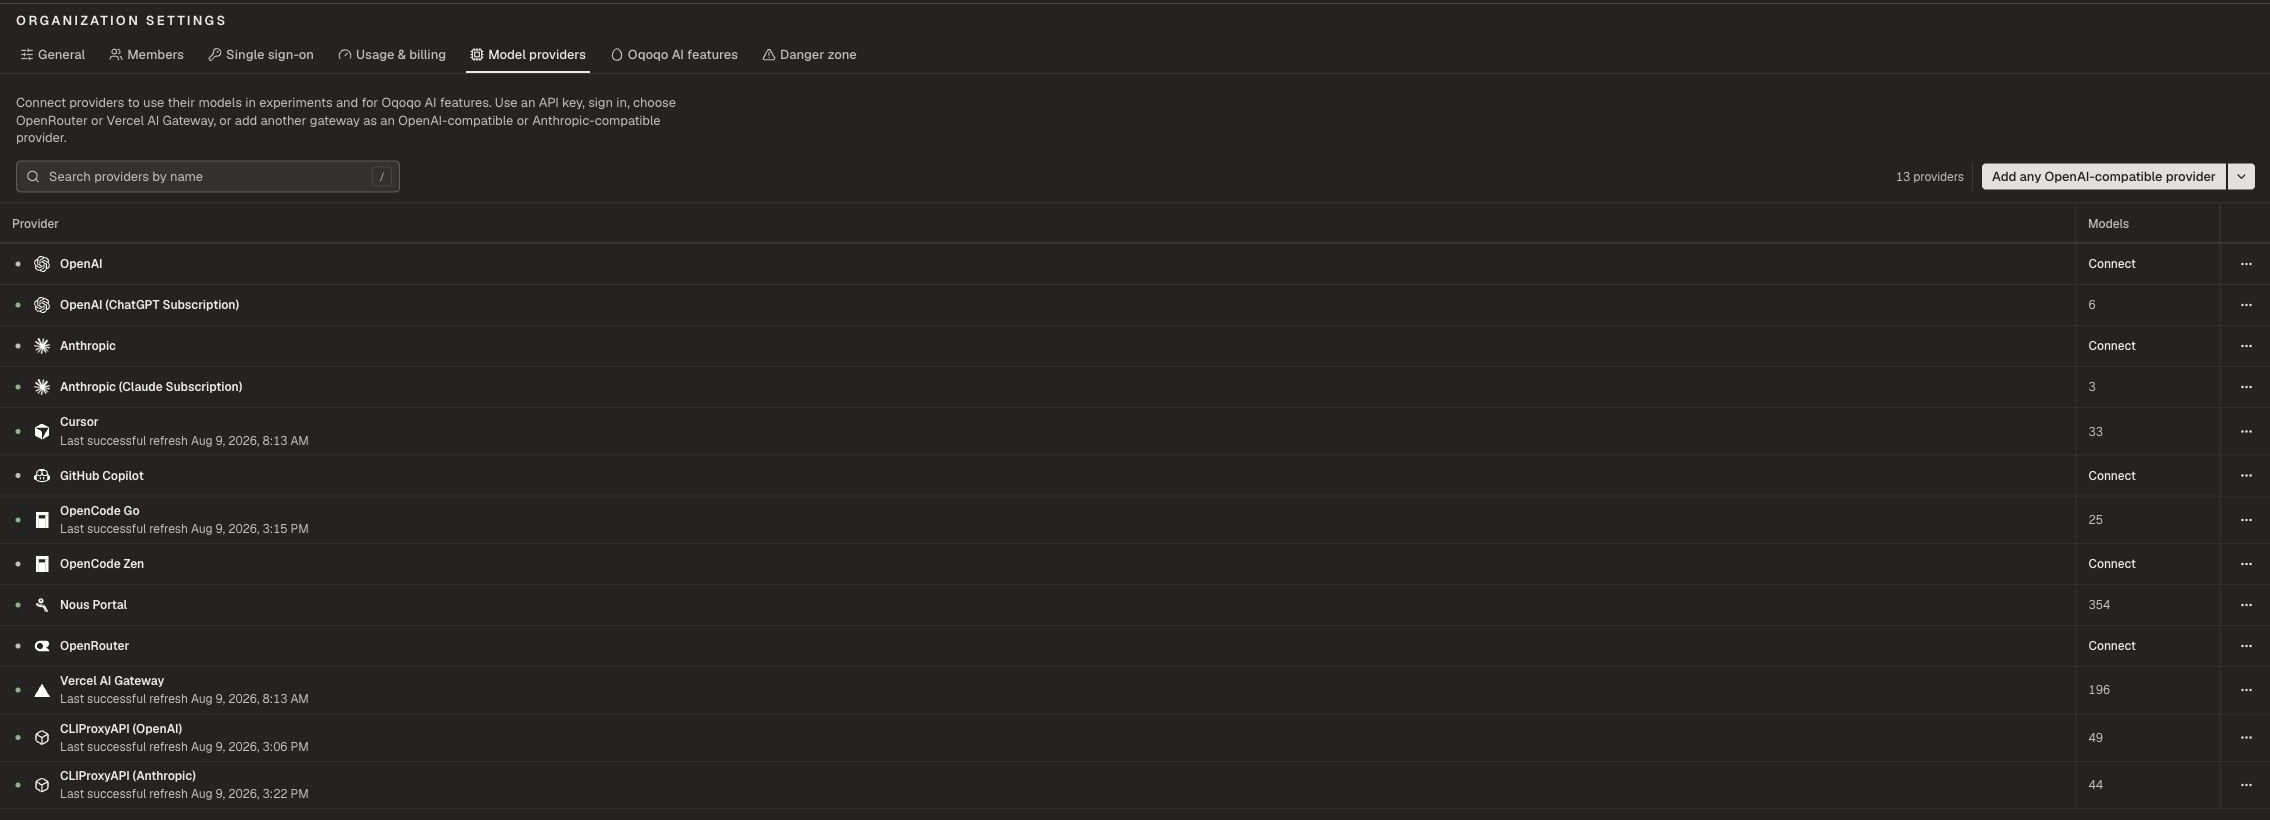Open more options for Nous Portal row
Viewport: 2270px width, 820px height.
coord(2246,605)
